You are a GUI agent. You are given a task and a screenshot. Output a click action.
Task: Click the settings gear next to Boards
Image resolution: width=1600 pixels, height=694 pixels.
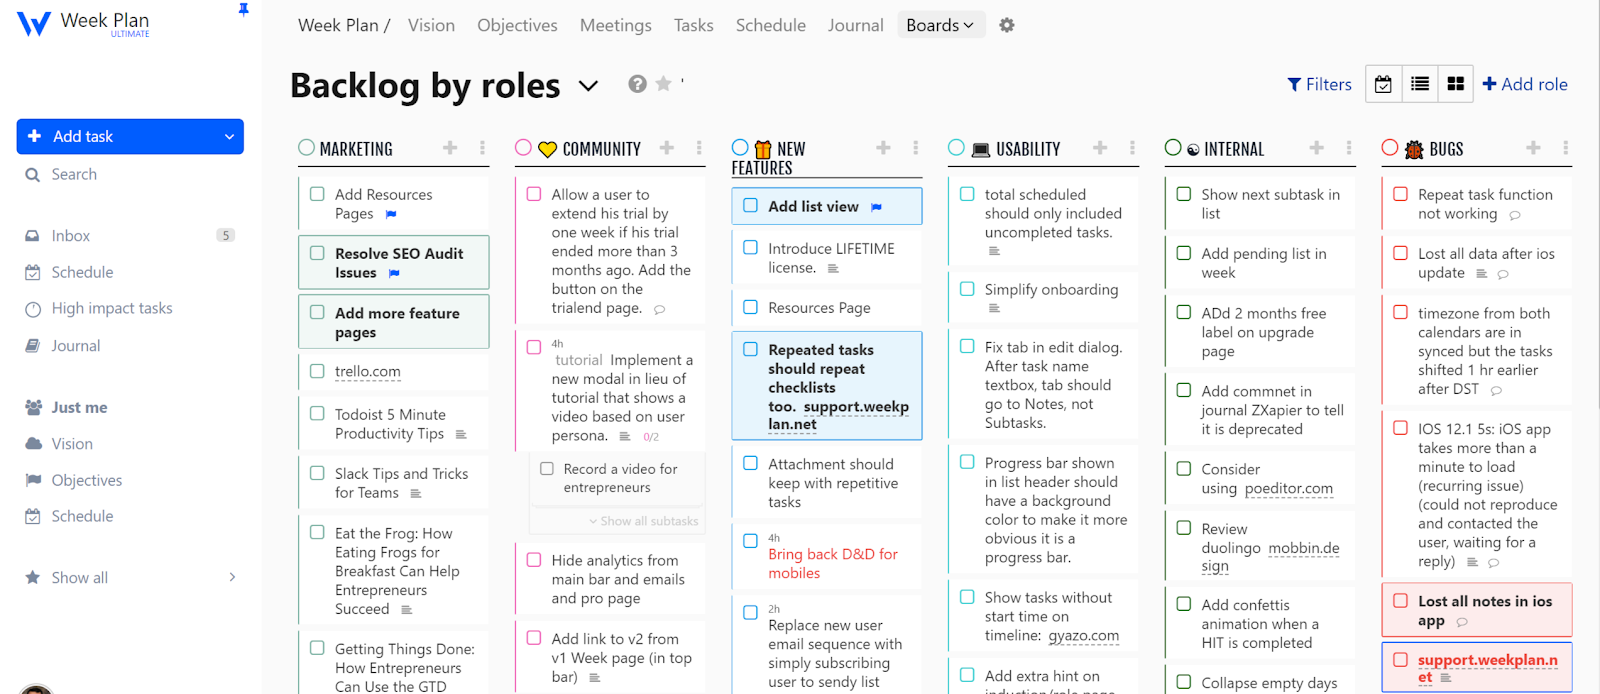point(1007,25)
